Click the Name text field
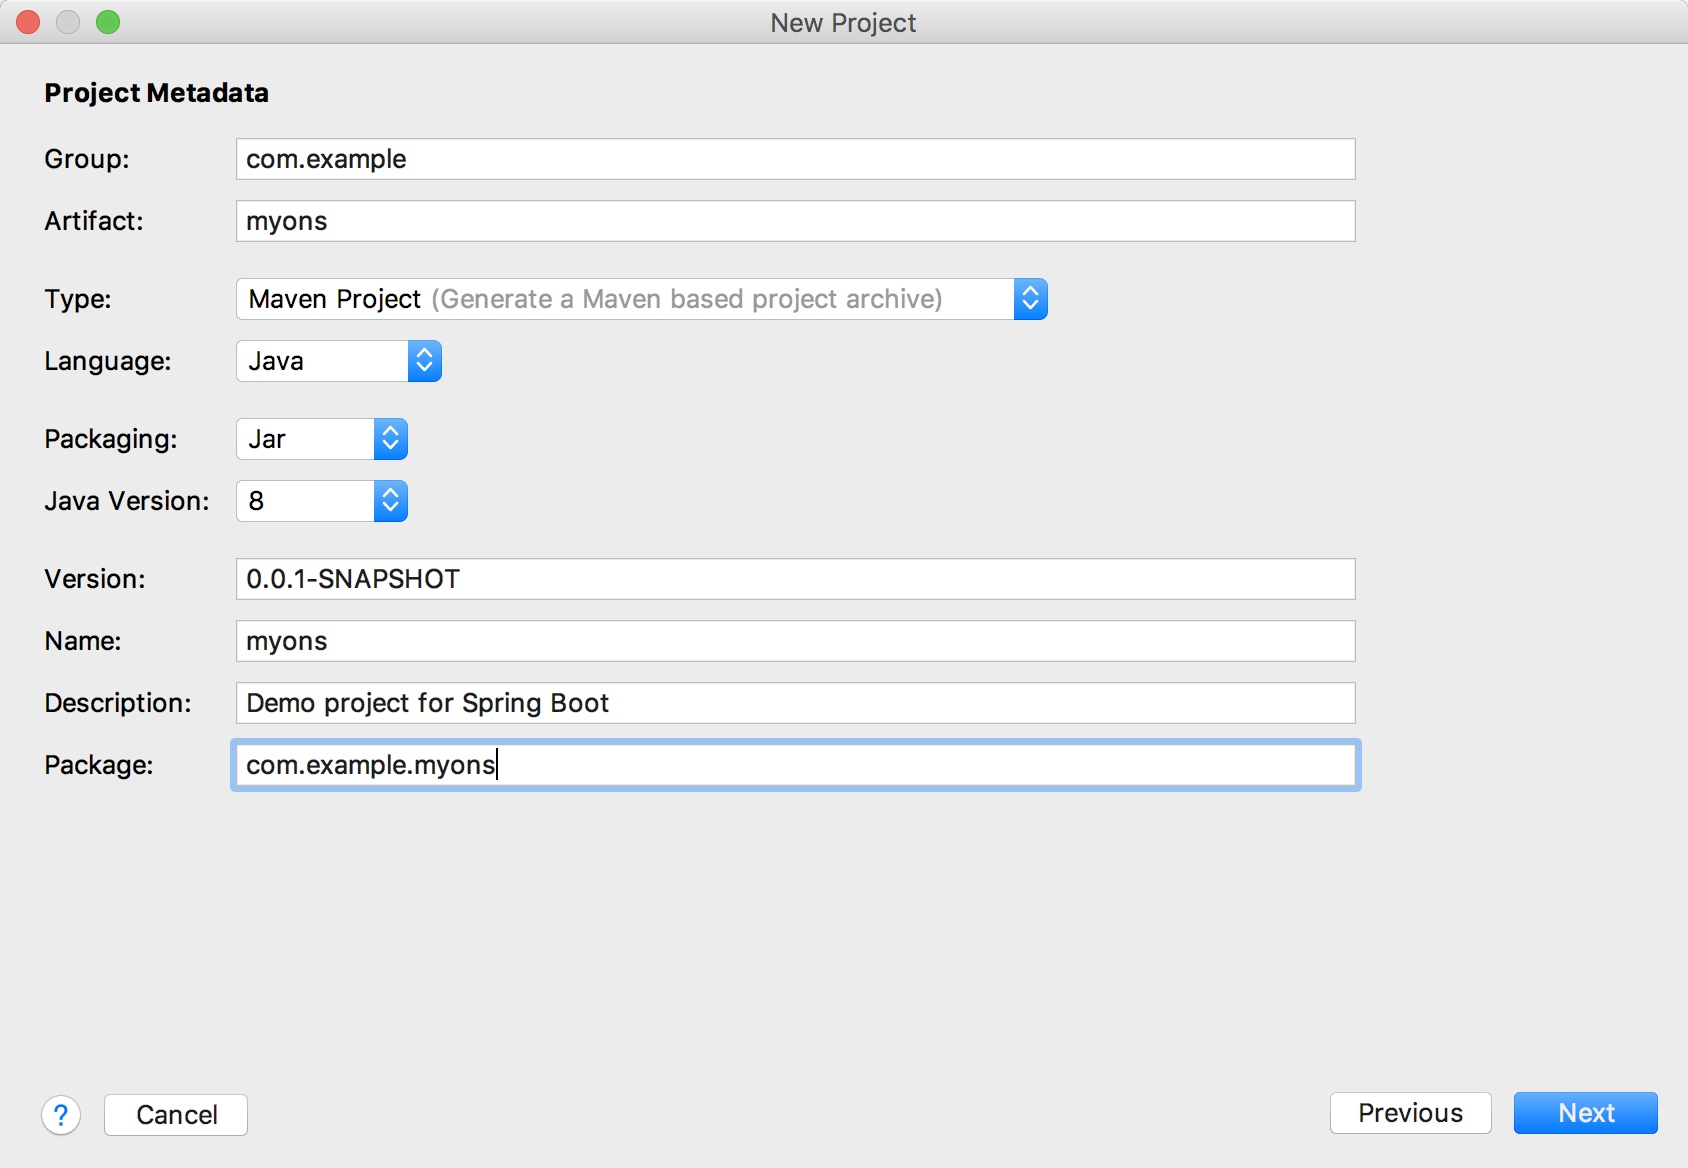This screenshot has height=1168, width=1688. coord(795,641)
